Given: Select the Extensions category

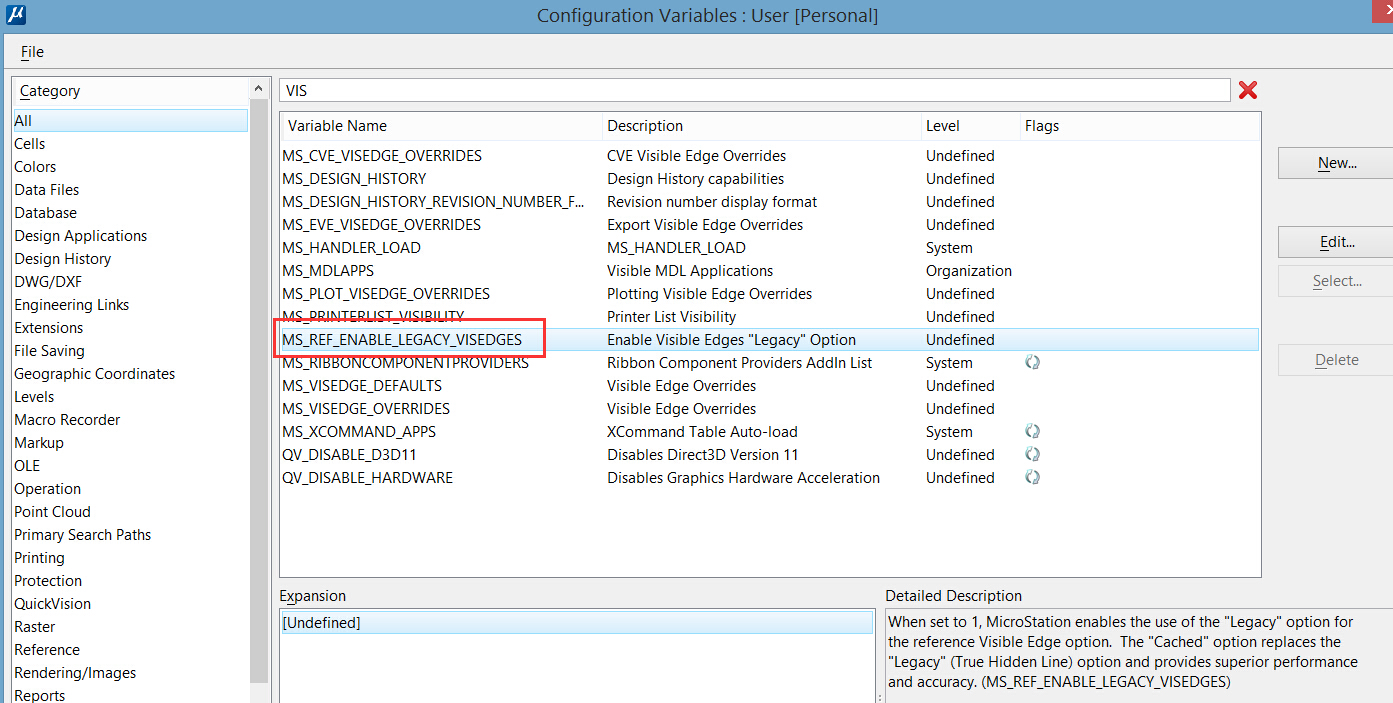Looking at the screenshot, I should pyautogui.click(x=49, y=328).
